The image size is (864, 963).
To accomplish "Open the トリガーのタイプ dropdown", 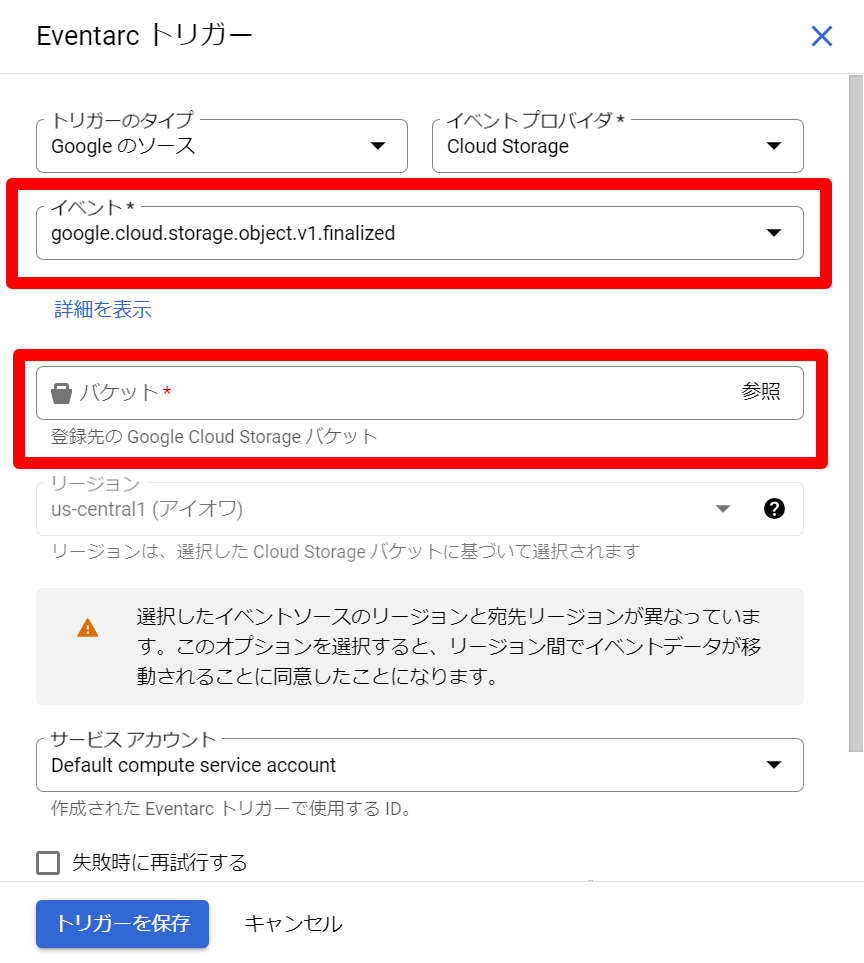I will tap(378, 146).
